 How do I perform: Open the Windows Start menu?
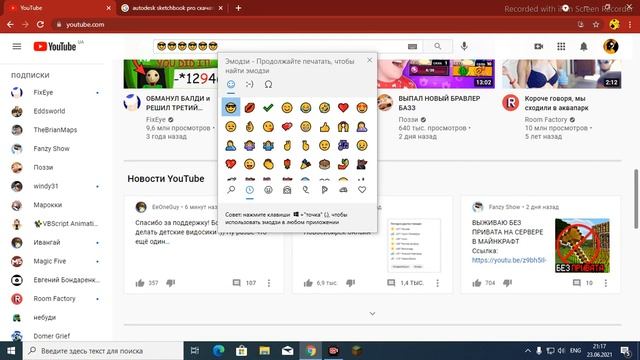tap(11, 351)
